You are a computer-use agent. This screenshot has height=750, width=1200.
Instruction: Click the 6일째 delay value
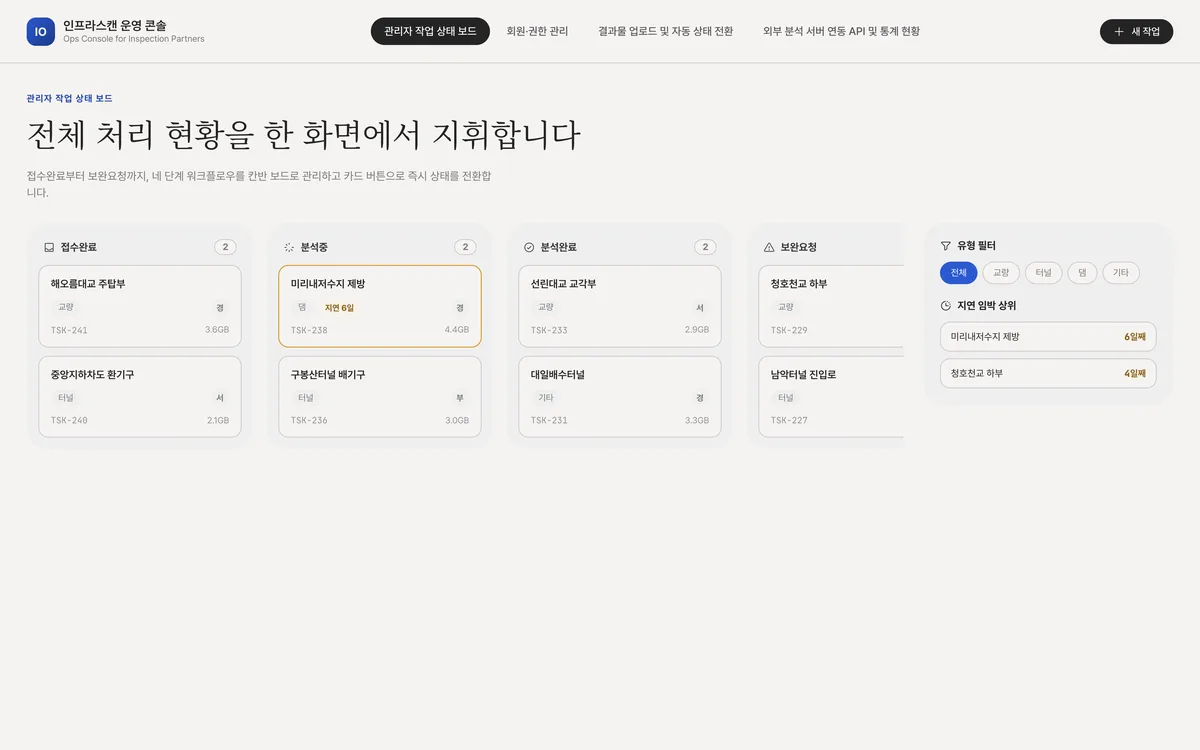(x=1134, y=337)
